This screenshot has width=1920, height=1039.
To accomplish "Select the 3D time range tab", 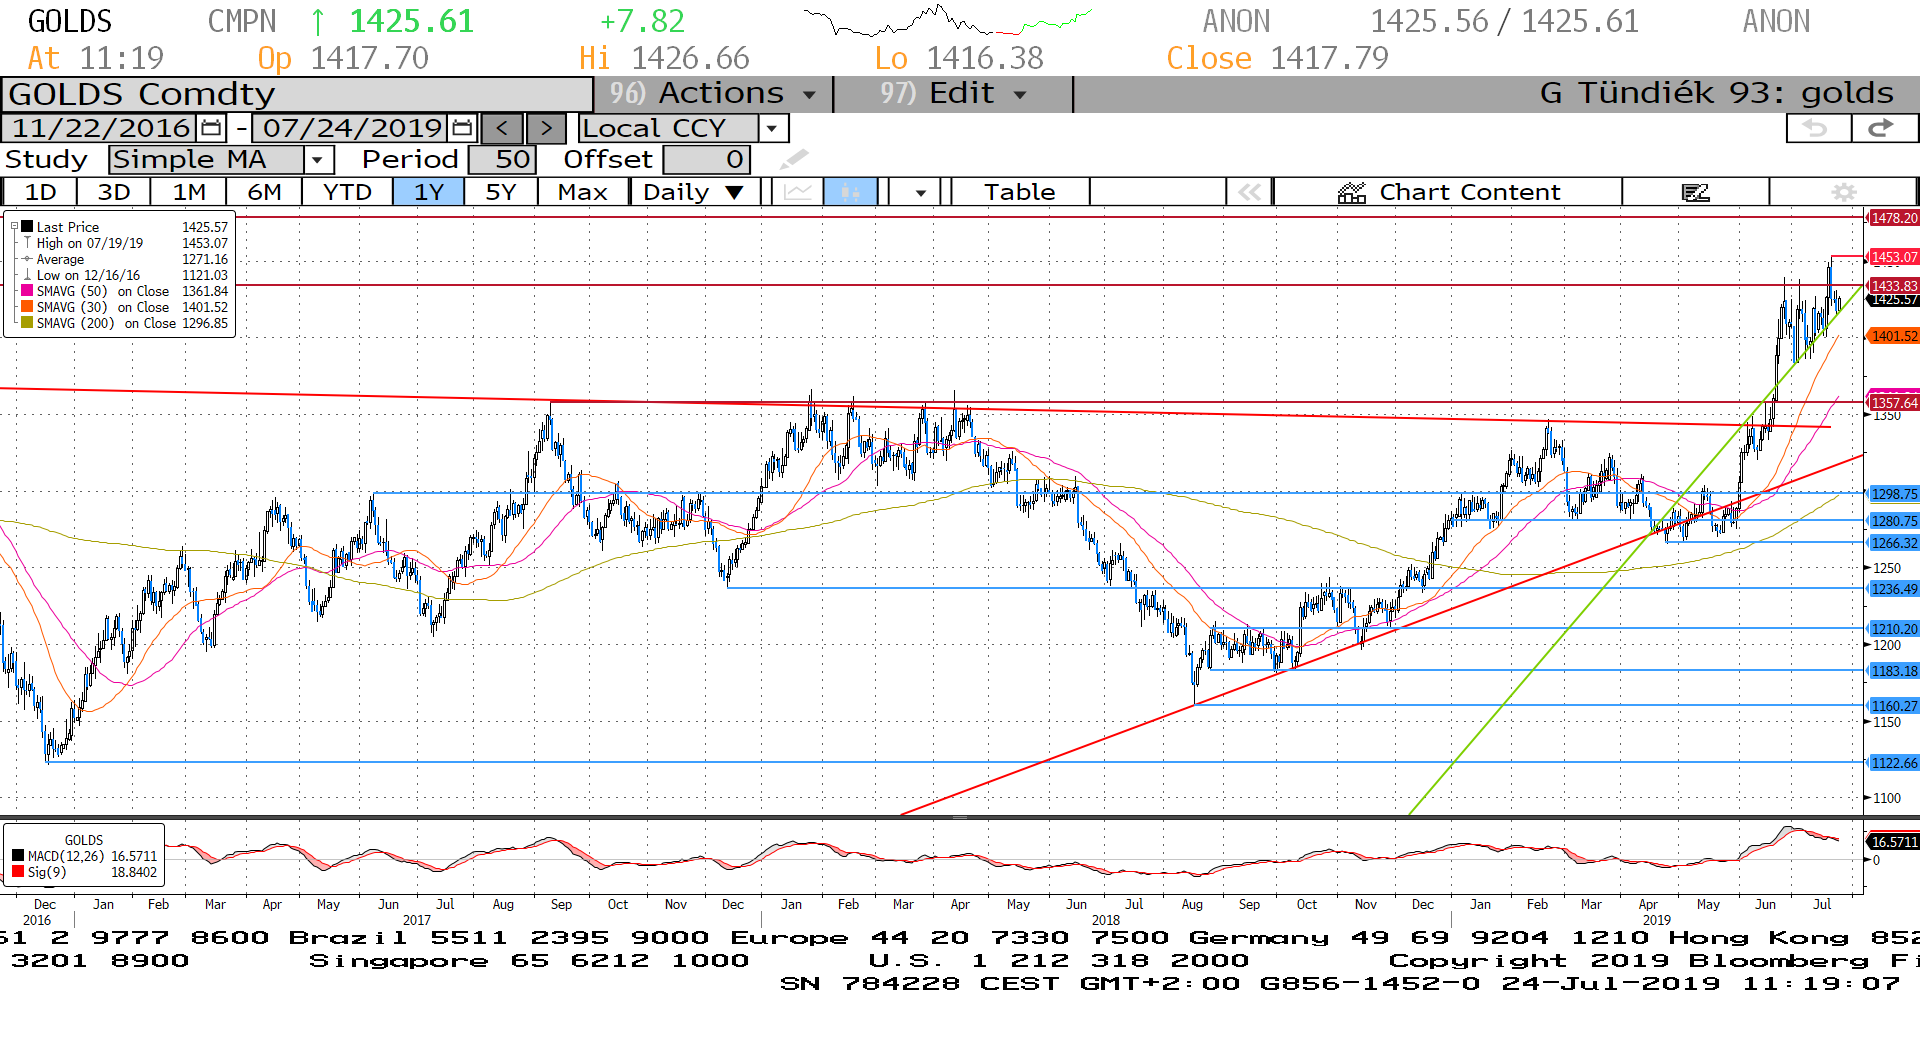I will (x=113, y=192).
